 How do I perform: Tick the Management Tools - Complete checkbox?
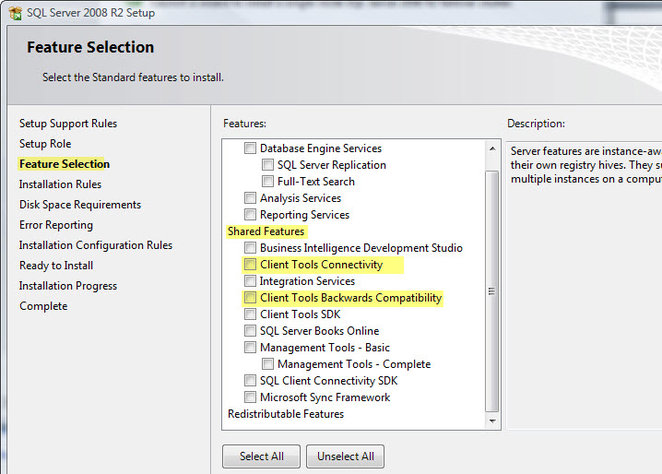tap(268, 364)
